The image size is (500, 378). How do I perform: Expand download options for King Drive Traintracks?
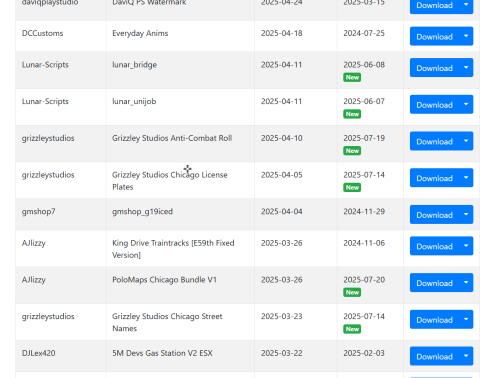(x=466, y=246)
